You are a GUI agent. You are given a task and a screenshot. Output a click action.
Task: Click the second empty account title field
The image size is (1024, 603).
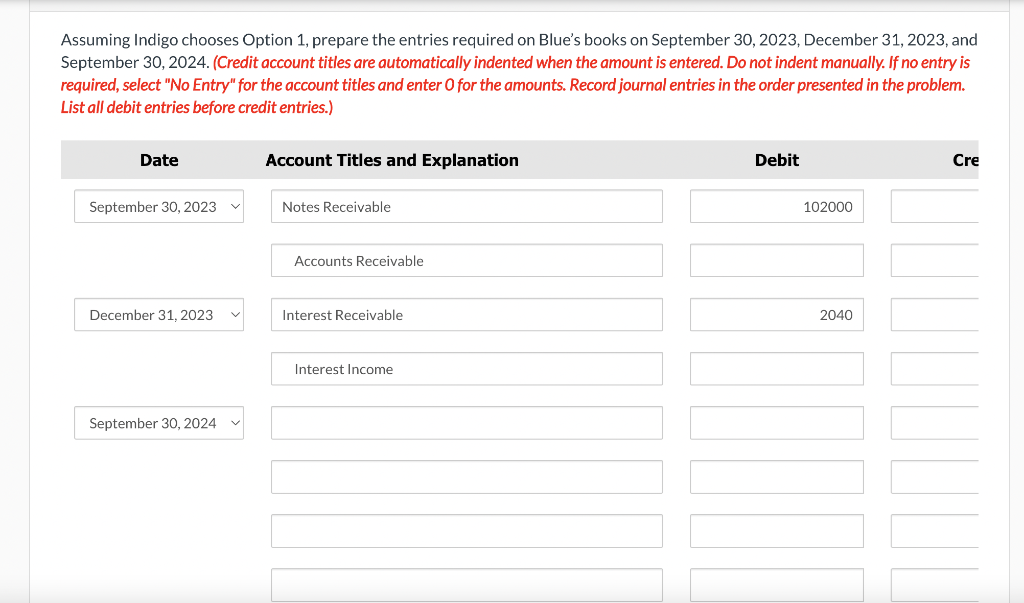tap(466, 477)
